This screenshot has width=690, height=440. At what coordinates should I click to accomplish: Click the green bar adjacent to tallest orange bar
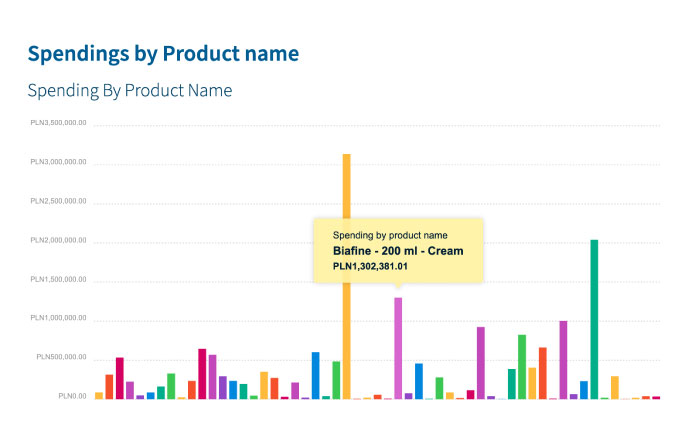336,380
